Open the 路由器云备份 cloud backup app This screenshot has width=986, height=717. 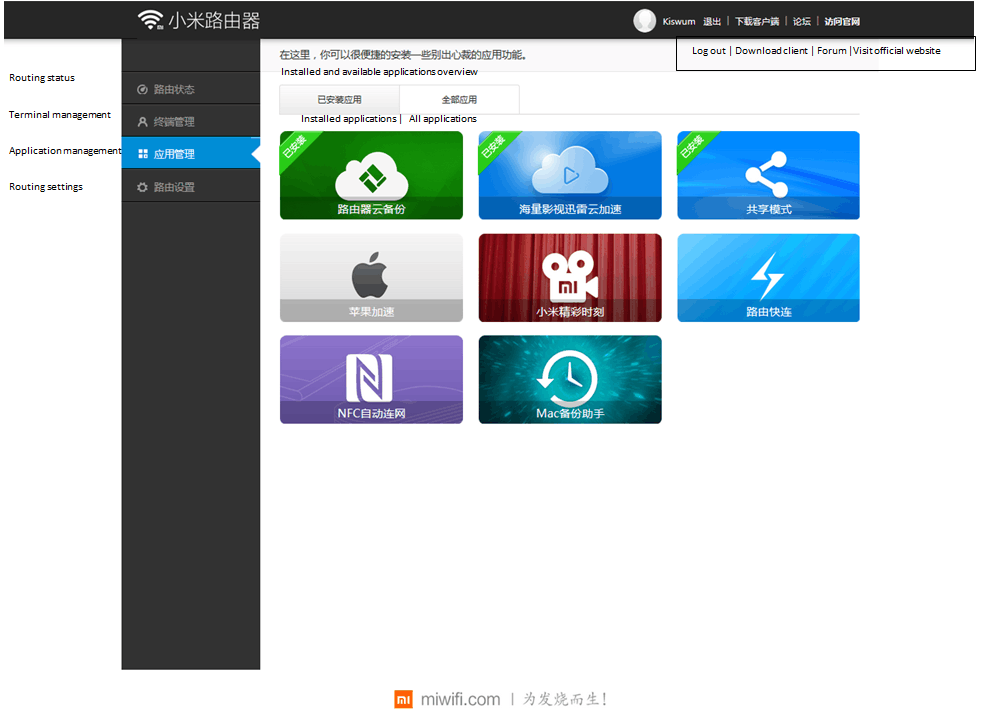pos(371,175)
